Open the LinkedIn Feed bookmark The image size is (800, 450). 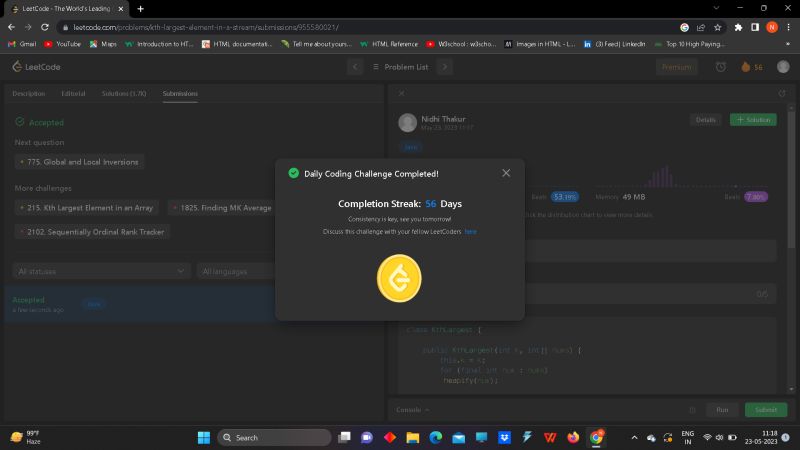tap(614, 44)
